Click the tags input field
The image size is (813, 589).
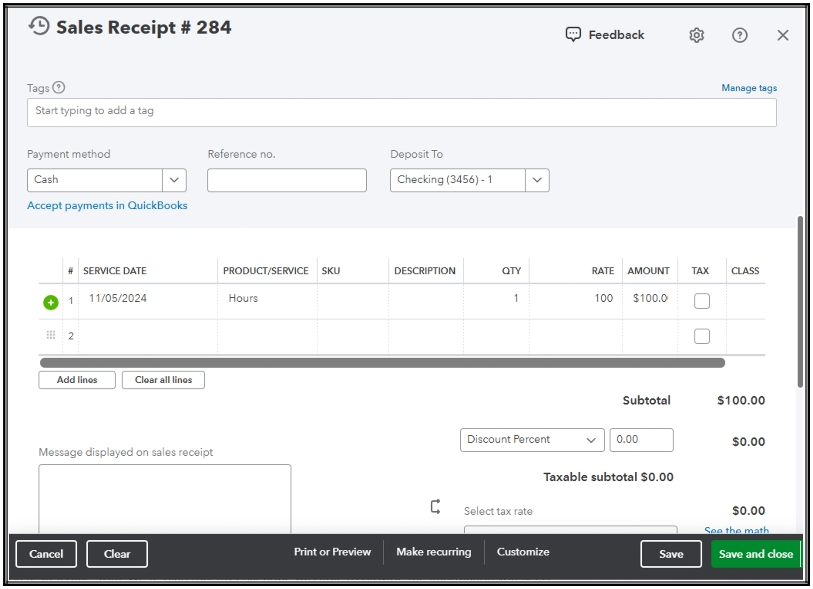click(x=400, y=111)
